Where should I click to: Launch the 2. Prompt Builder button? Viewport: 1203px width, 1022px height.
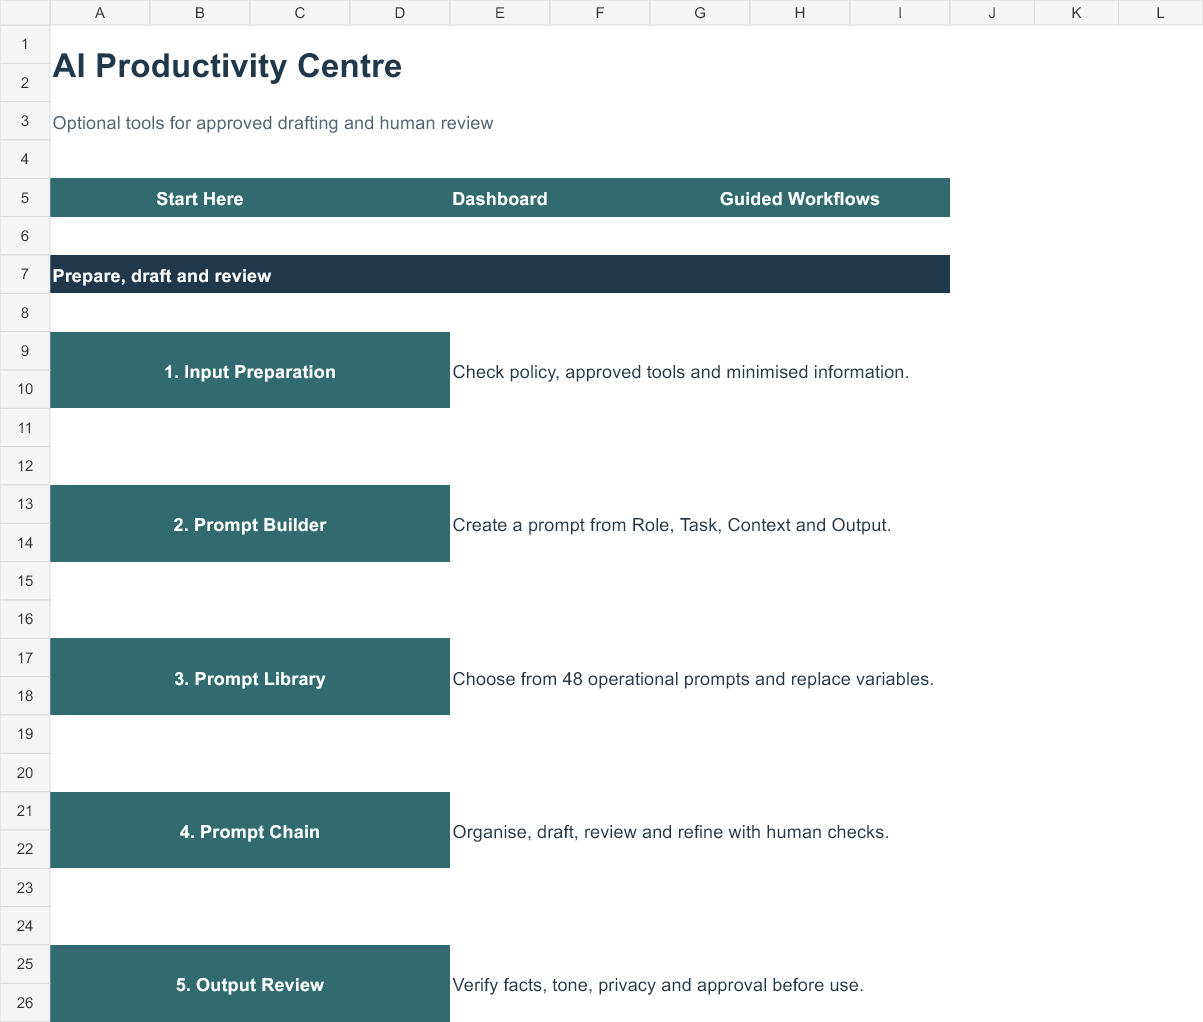tap(250, 524)
